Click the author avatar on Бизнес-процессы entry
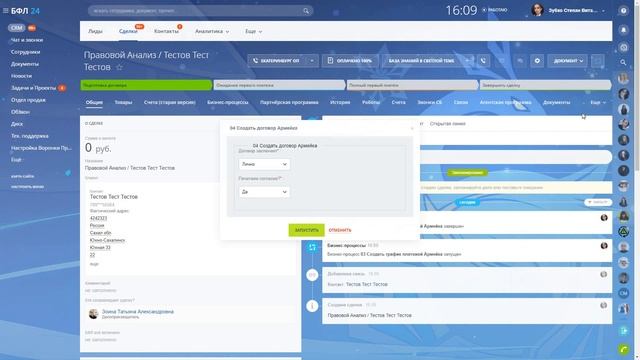This screenshot has height=360, width=640. [604, 246]
